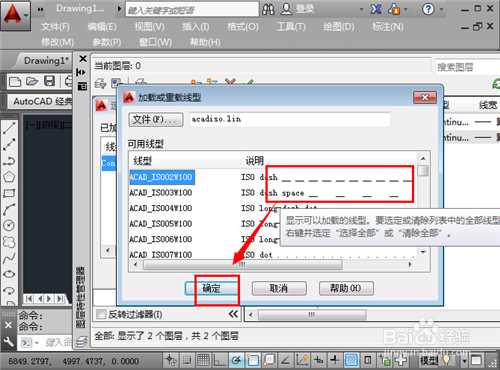Switch to the Drawing1* document tab

[x=46, y=61]
